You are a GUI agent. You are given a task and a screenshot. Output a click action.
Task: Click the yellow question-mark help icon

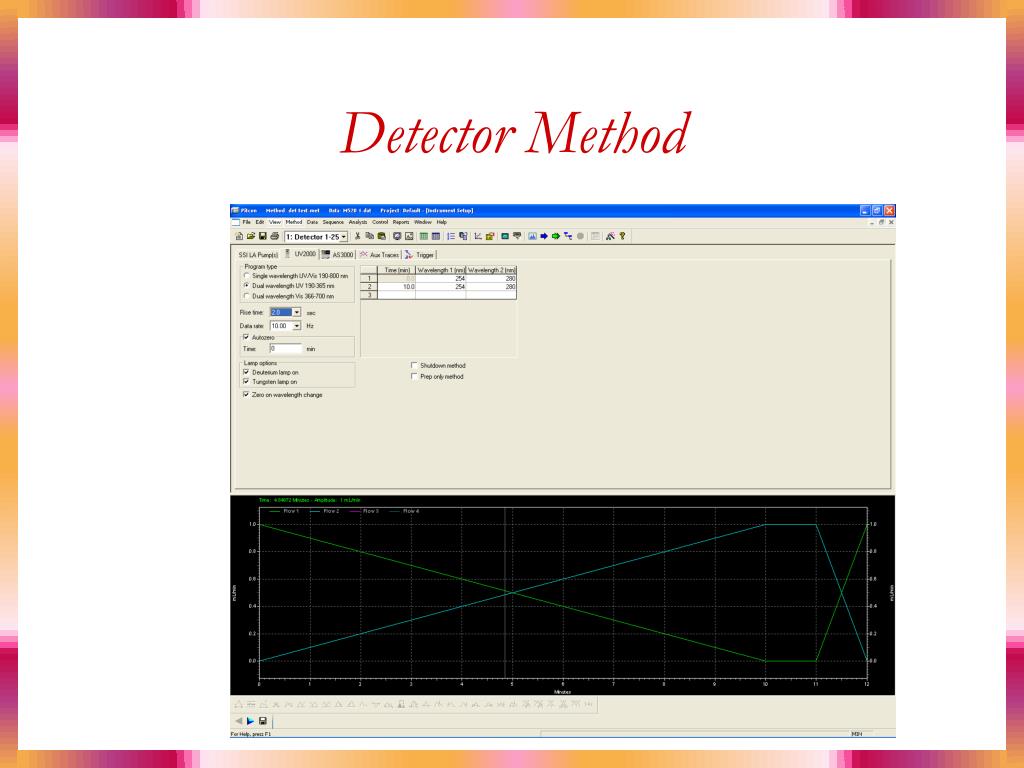622,236
